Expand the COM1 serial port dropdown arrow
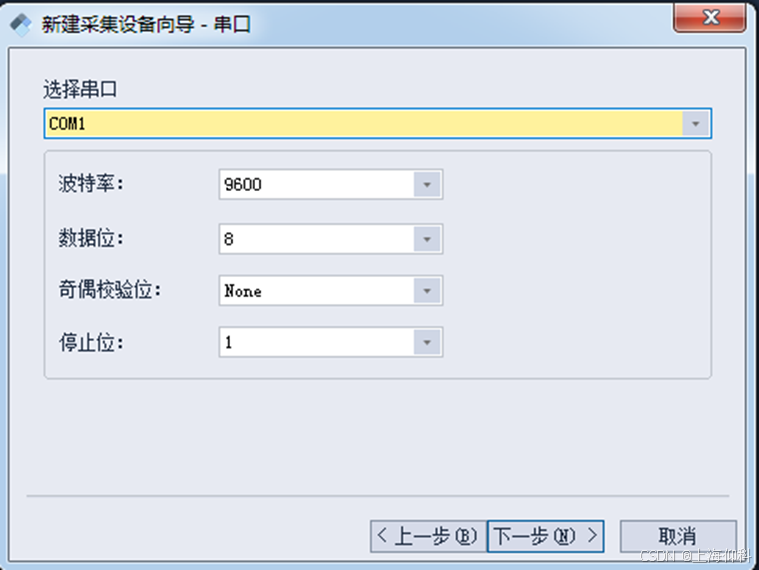 [696, 123]
